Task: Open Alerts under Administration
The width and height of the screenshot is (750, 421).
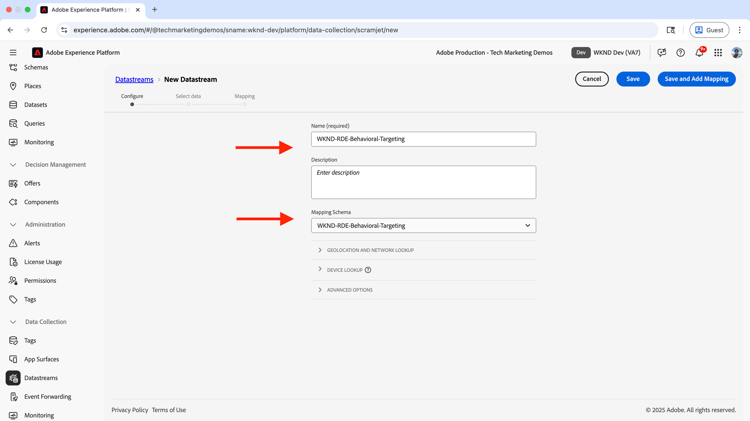Action: click(x=32, y=243)
